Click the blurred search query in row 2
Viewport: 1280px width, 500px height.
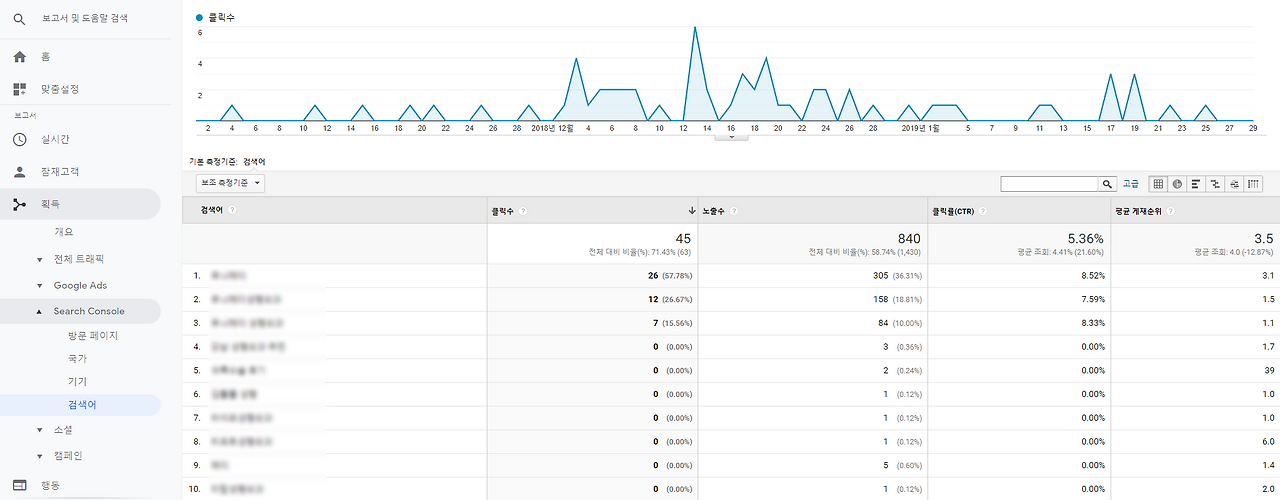(x=246, y=298)
